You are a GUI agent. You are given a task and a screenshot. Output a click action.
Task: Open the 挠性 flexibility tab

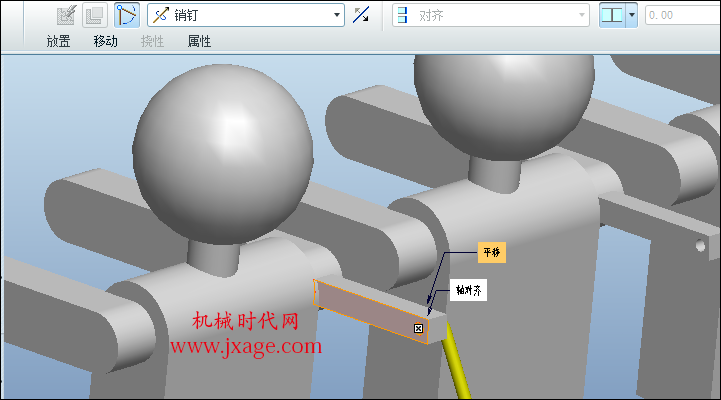pos(152,41)
